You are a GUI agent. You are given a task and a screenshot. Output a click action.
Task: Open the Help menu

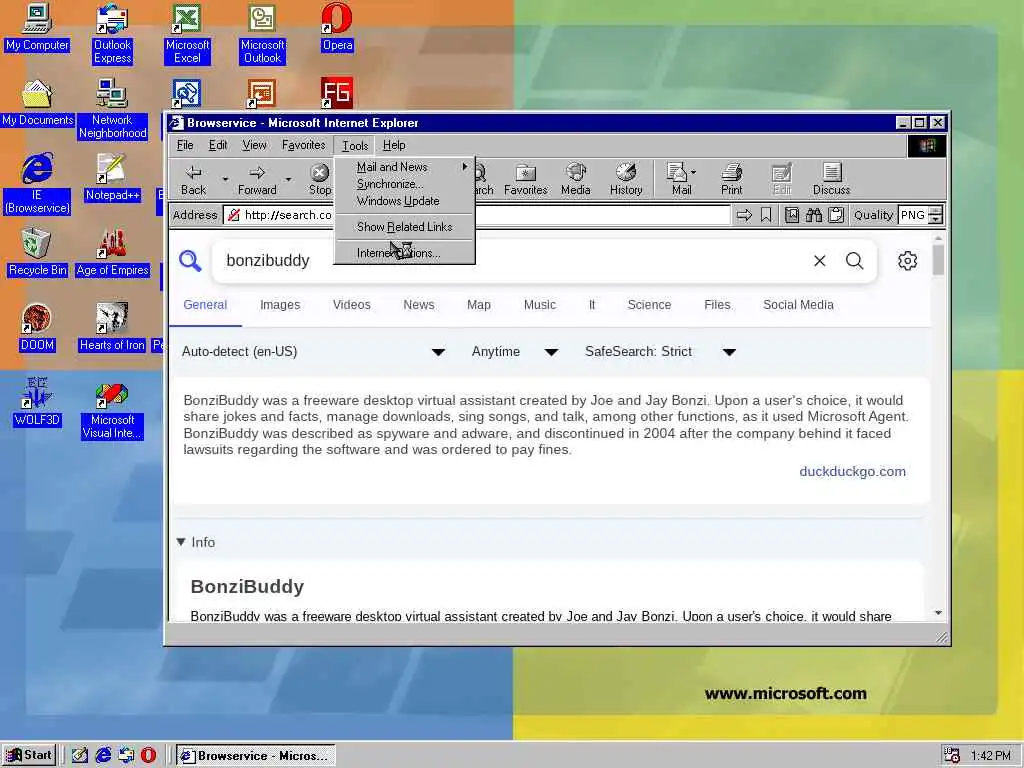point(394,145)
